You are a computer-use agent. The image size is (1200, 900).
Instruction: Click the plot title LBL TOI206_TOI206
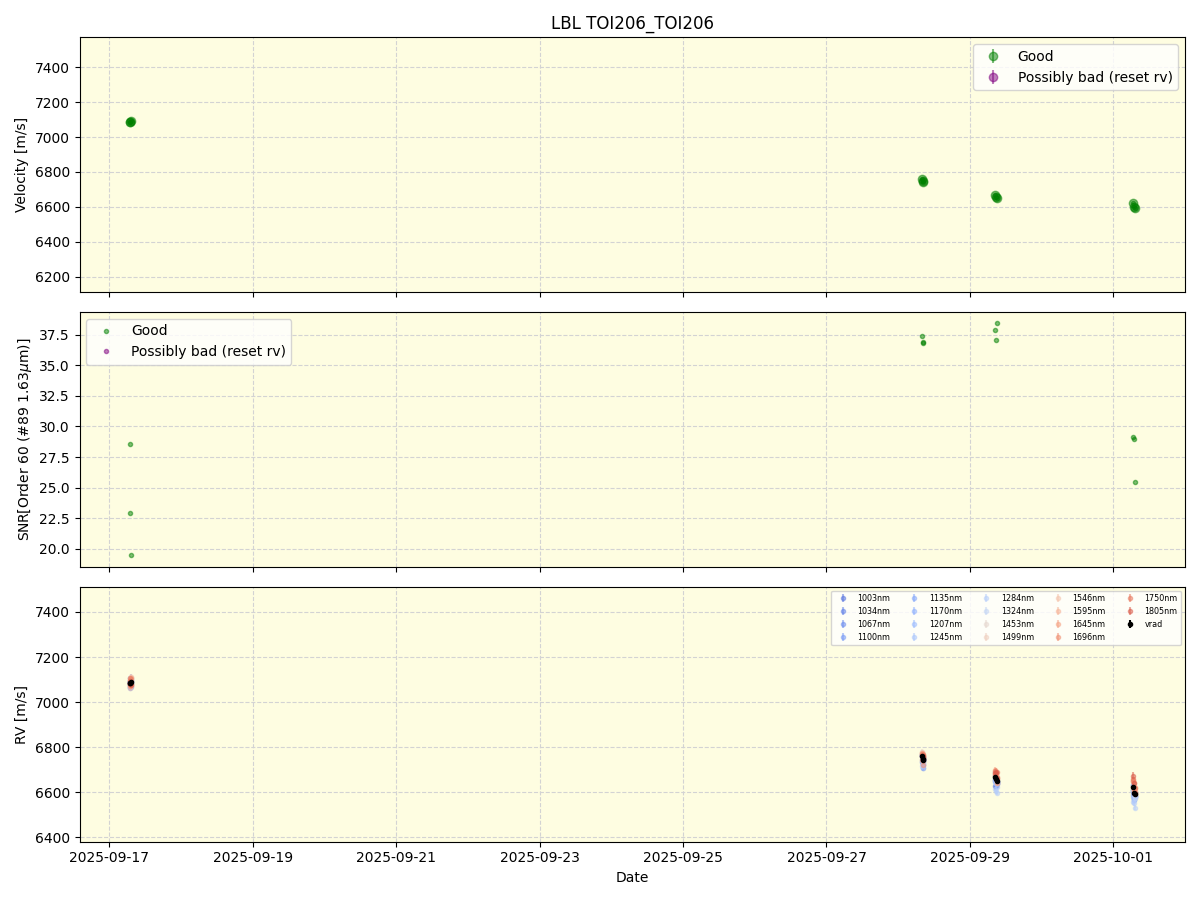pos(632,23)
